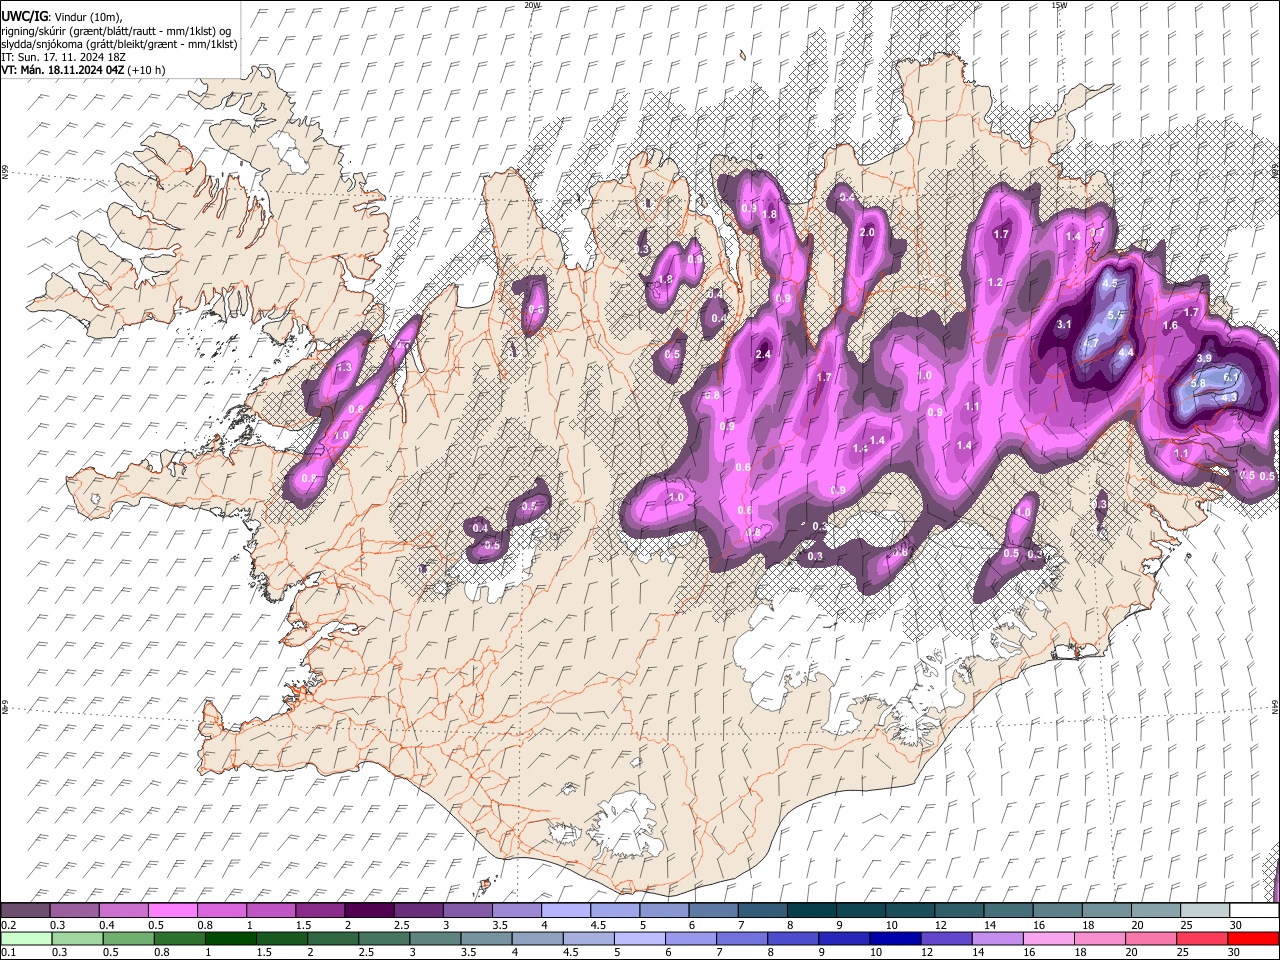Click the 2.0 precipitation value on the map
Screen dimensions: 1280x960
[867, 232]
